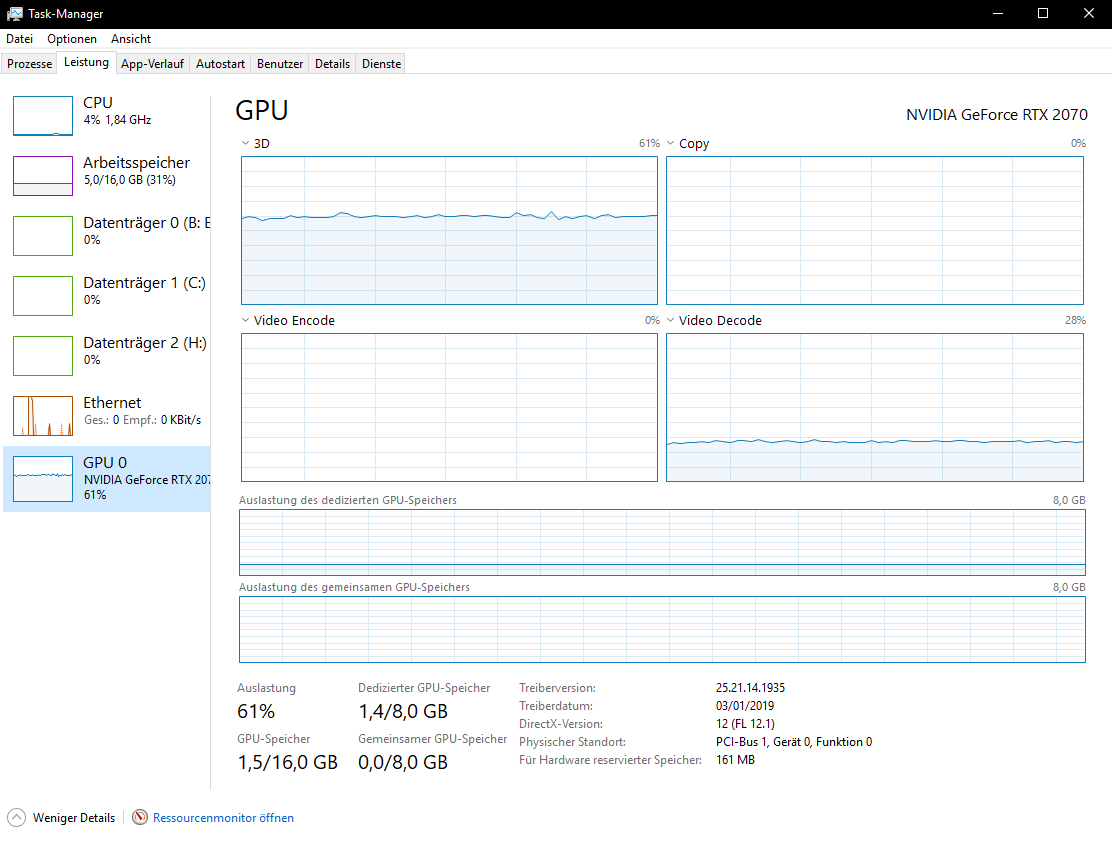Open the Video Encode engine dropdown
This screenshot has width=1112, height=842.
point(245,320)
